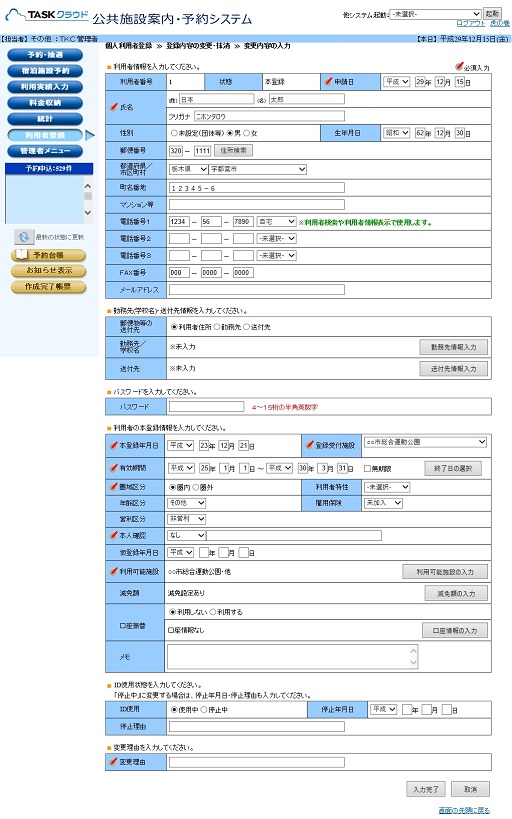512x819 pixels.
Task: Open the 登録受付施設 dropdown
Action: point(425,442)
